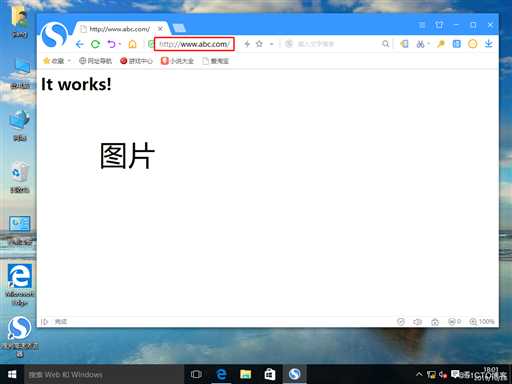This screenshot has height=384, width=512.
Task: Launch Edge from the taskbar
Action: pos(221,374)
